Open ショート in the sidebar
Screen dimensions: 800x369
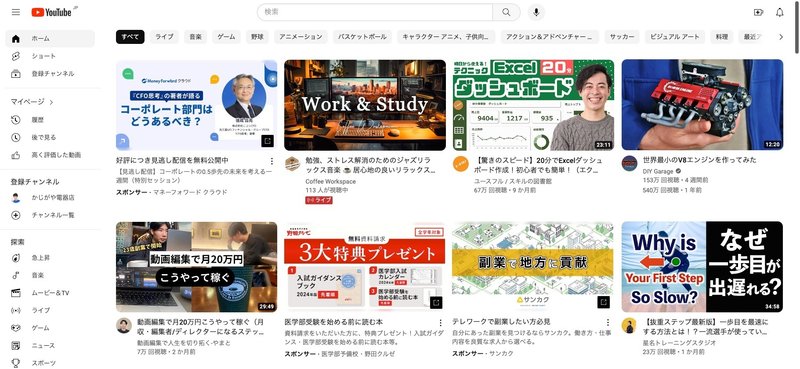(x=50, y=56)
